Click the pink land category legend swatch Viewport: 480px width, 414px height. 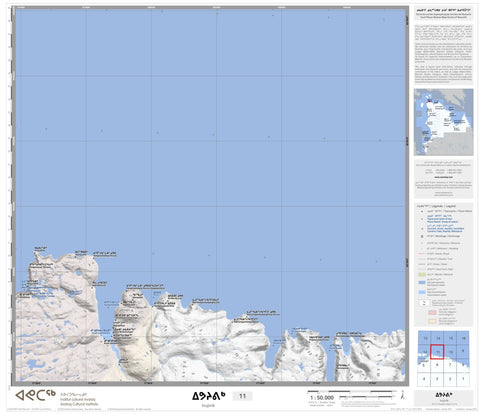tap(432, 312)
